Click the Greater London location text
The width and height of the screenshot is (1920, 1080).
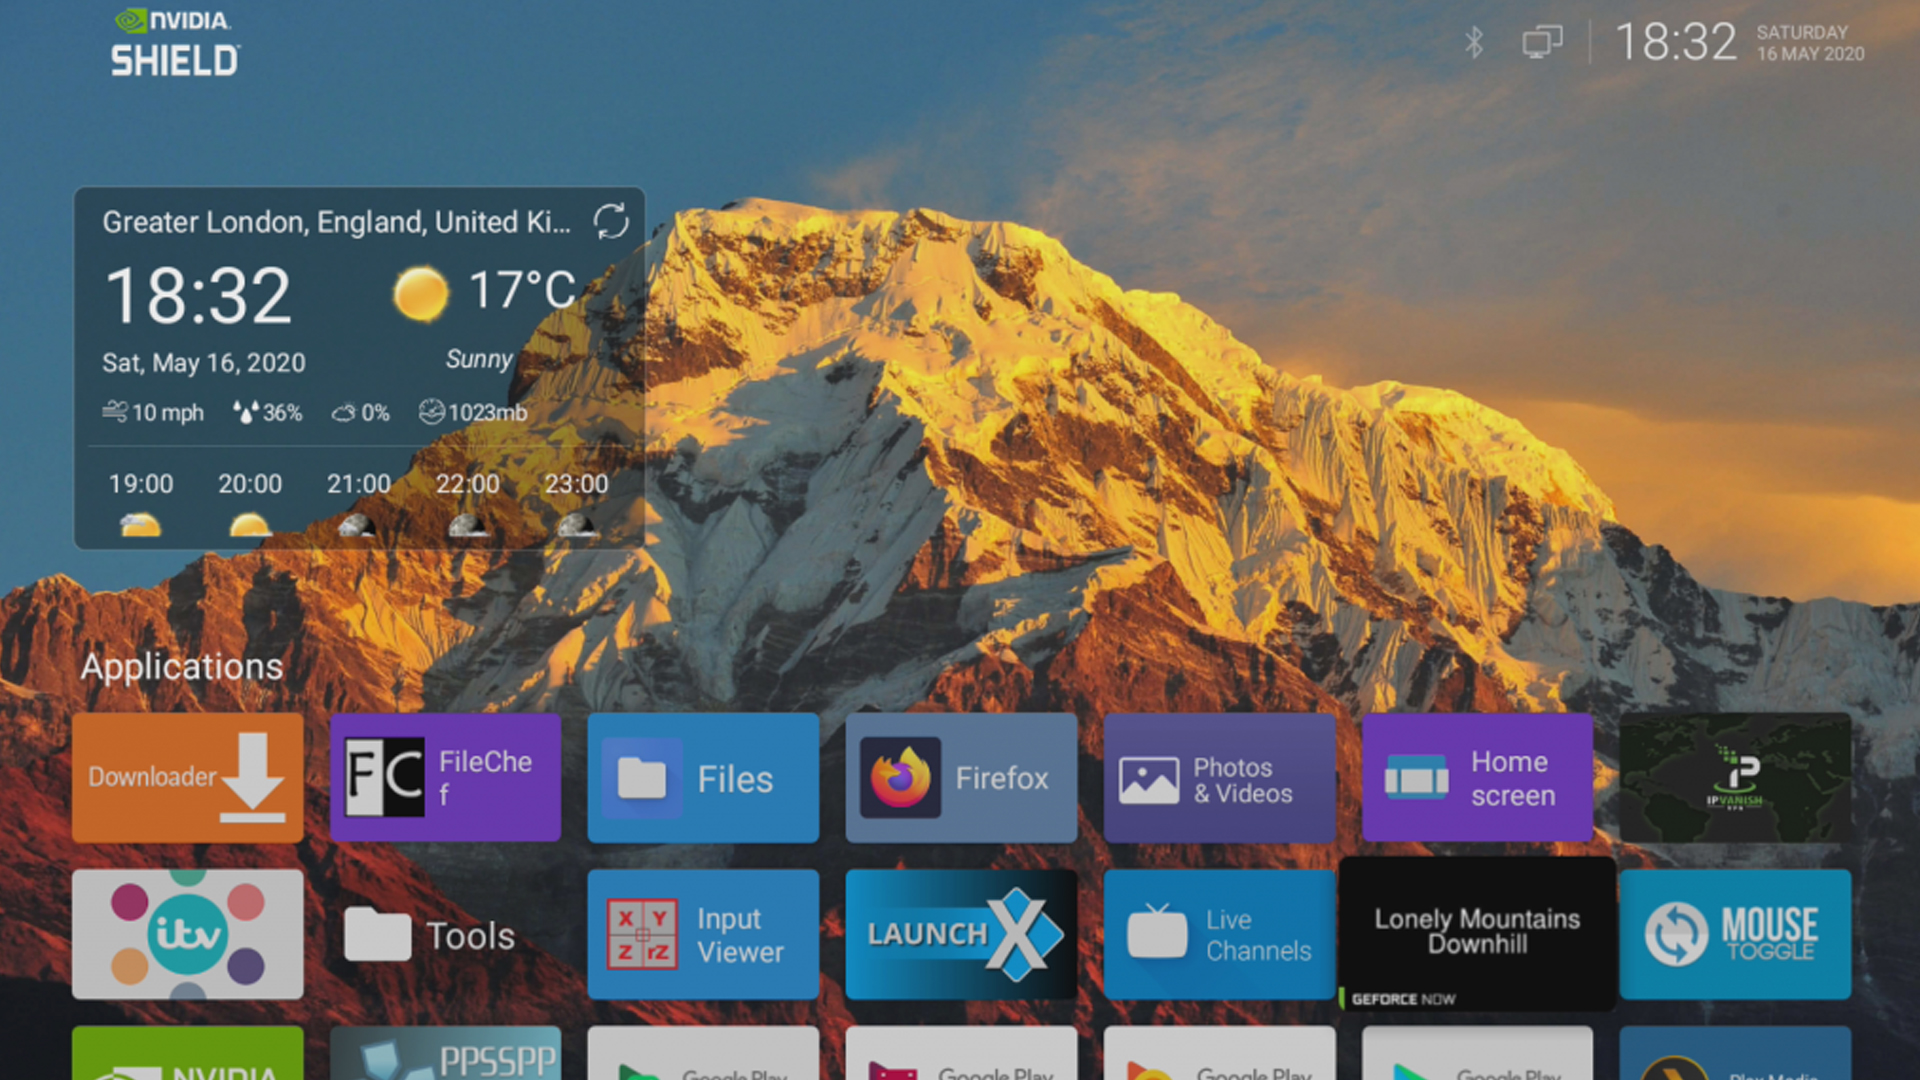337,222
